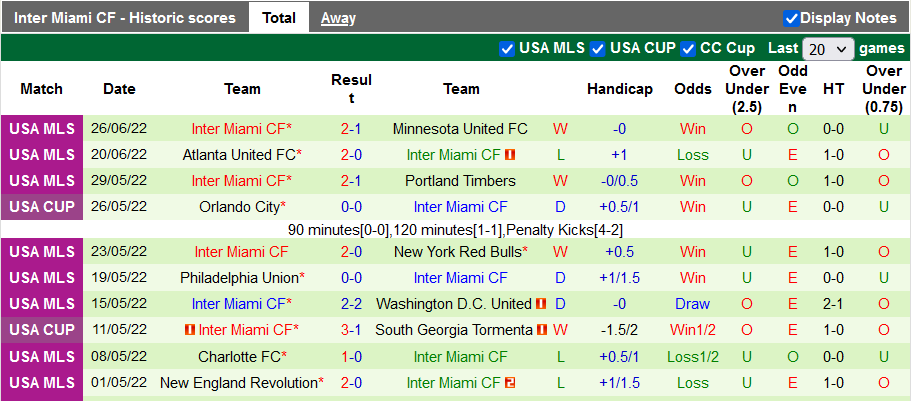The image size is (911, 401).
Task: Open New York Red Bulls team link
Action: point(458,252)
